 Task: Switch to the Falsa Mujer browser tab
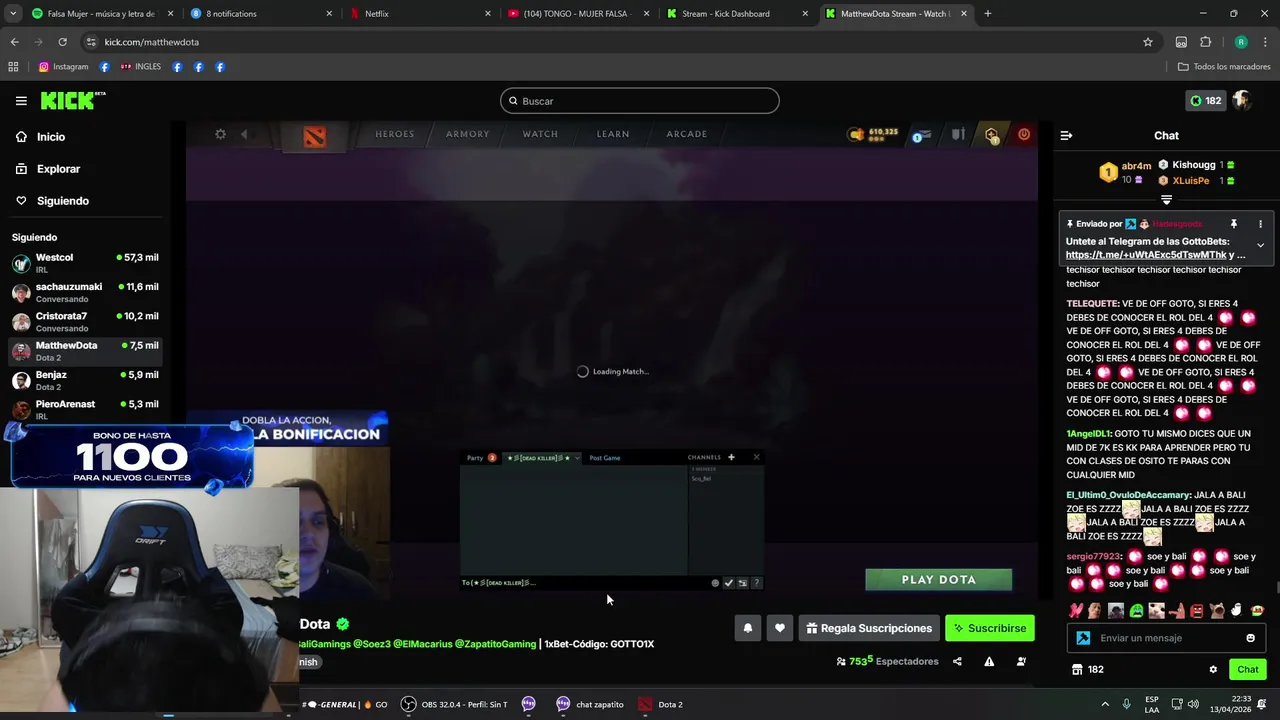pos(101,14)
